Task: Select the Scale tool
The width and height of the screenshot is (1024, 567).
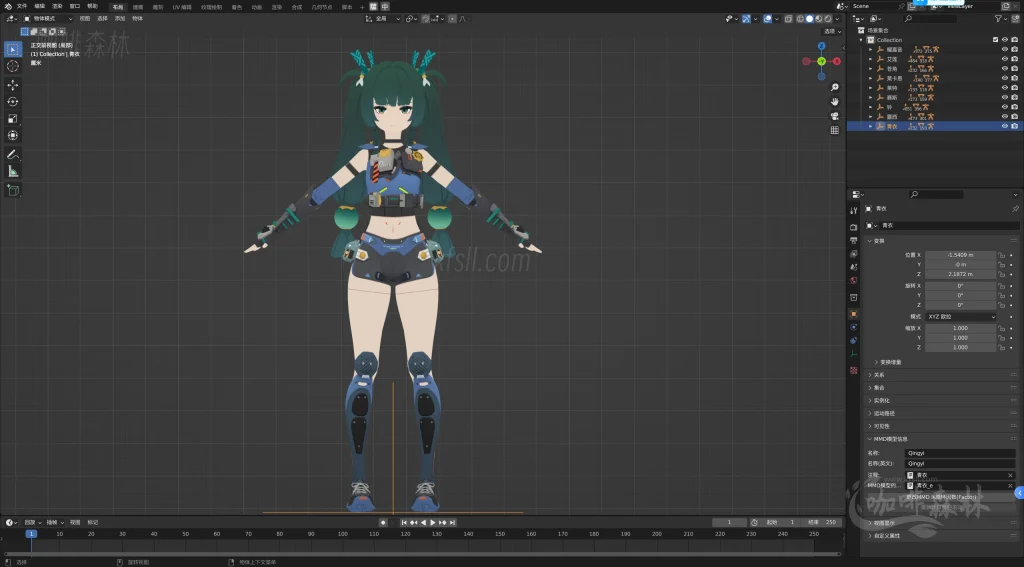Action: [12, 118]
